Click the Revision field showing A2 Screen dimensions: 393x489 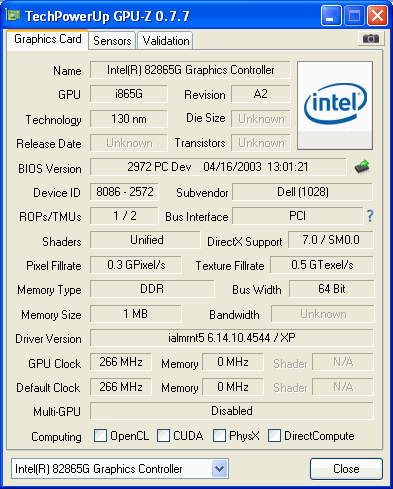261,94
